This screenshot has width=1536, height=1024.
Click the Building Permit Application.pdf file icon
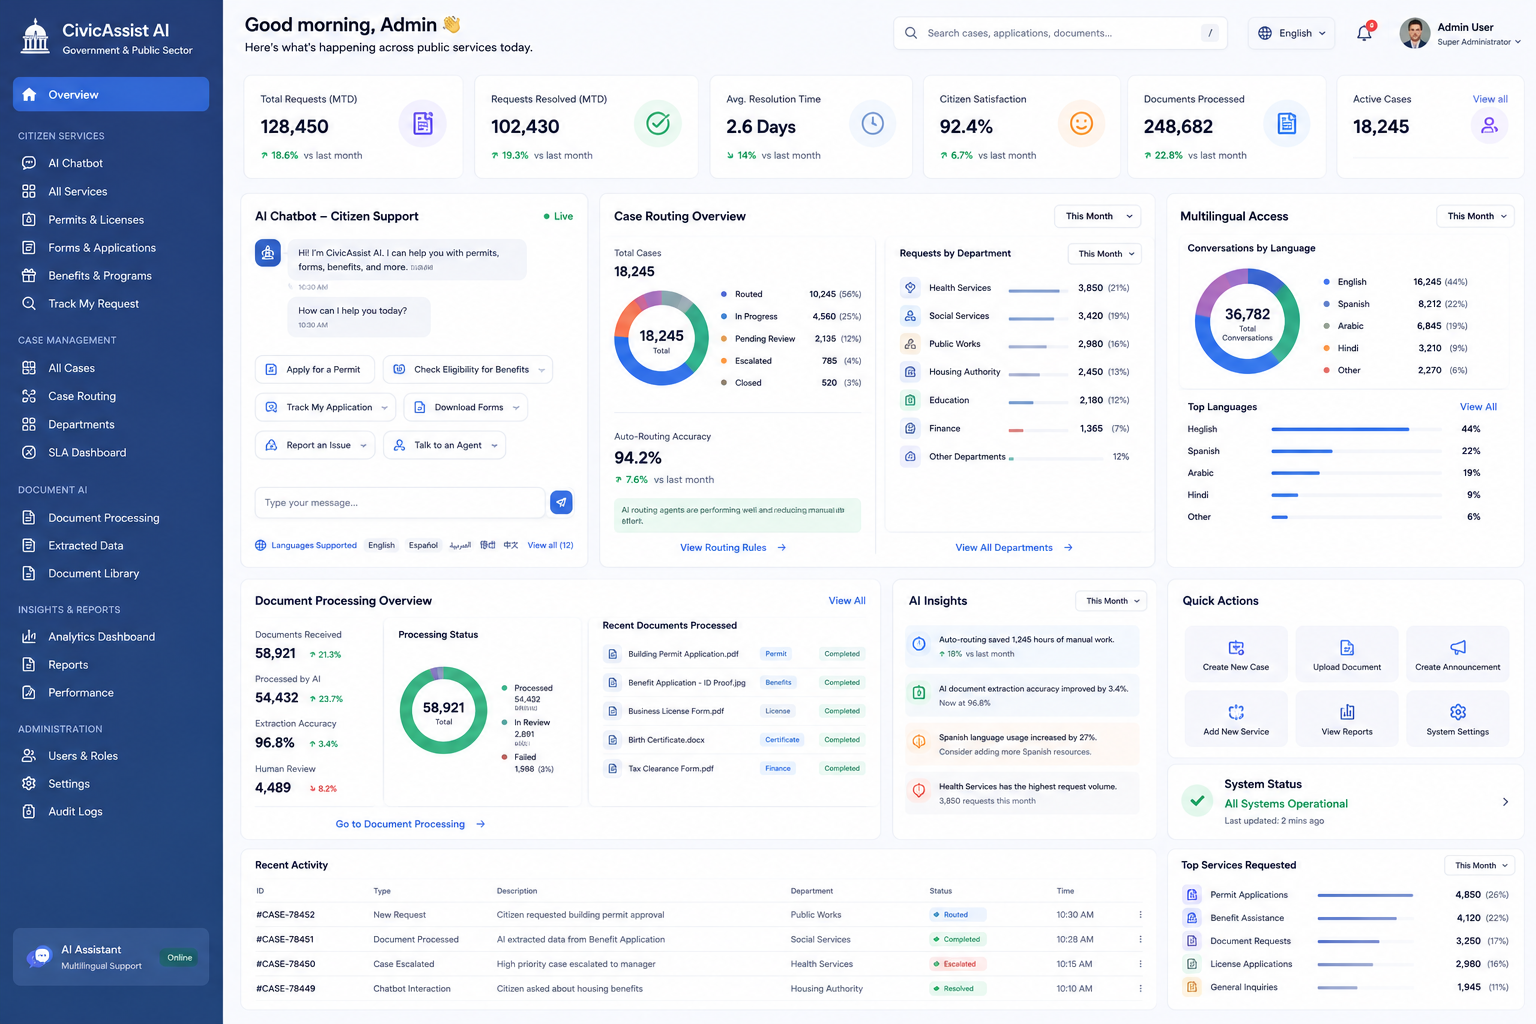click(613, 654)
